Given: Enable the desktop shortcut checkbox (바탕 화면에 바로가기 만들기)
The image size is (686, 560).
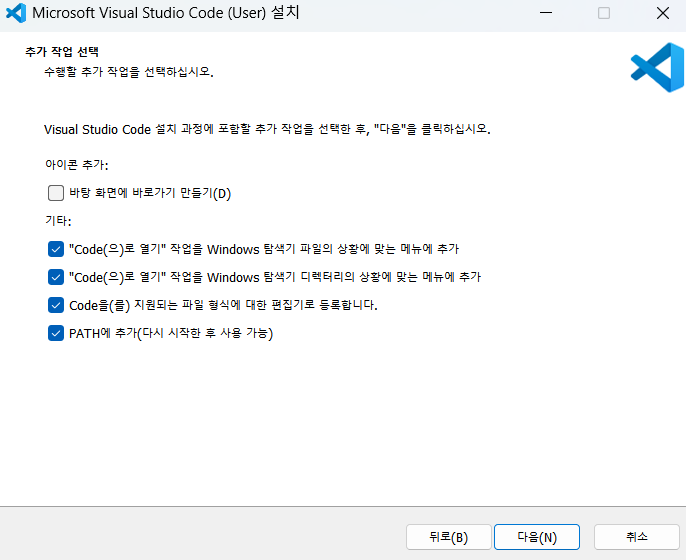Looking at the screenshot, I should click(56, 193).
